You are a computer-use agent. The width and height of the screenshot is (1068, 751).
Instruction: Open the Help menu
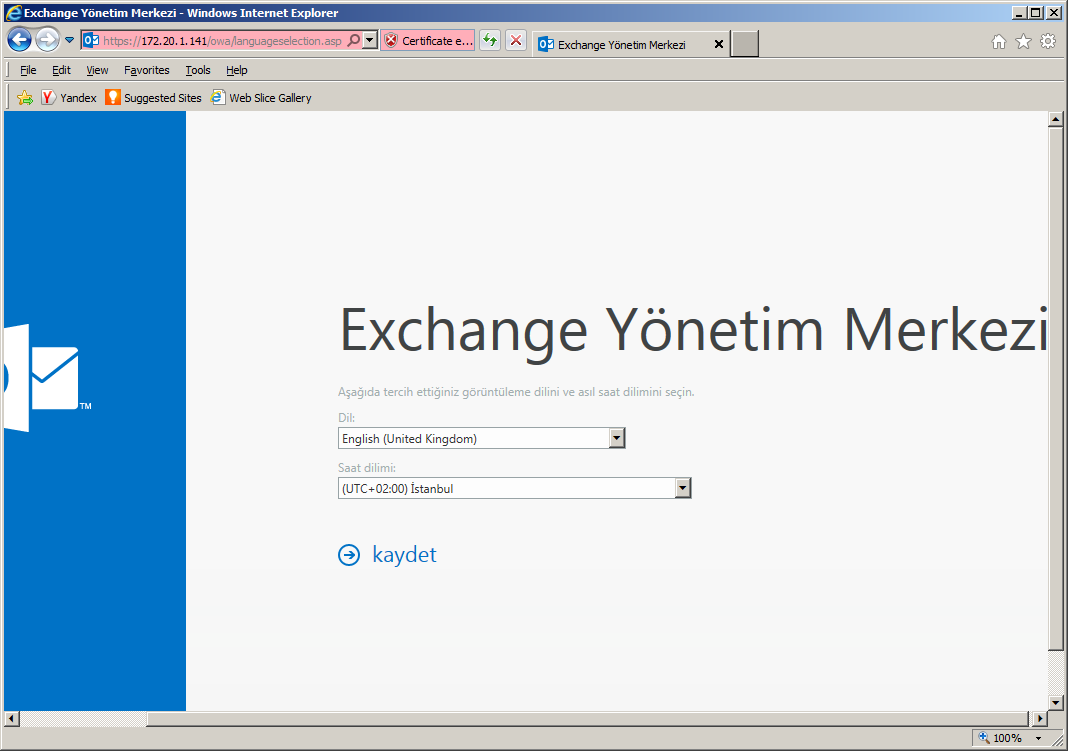[236, 70]
